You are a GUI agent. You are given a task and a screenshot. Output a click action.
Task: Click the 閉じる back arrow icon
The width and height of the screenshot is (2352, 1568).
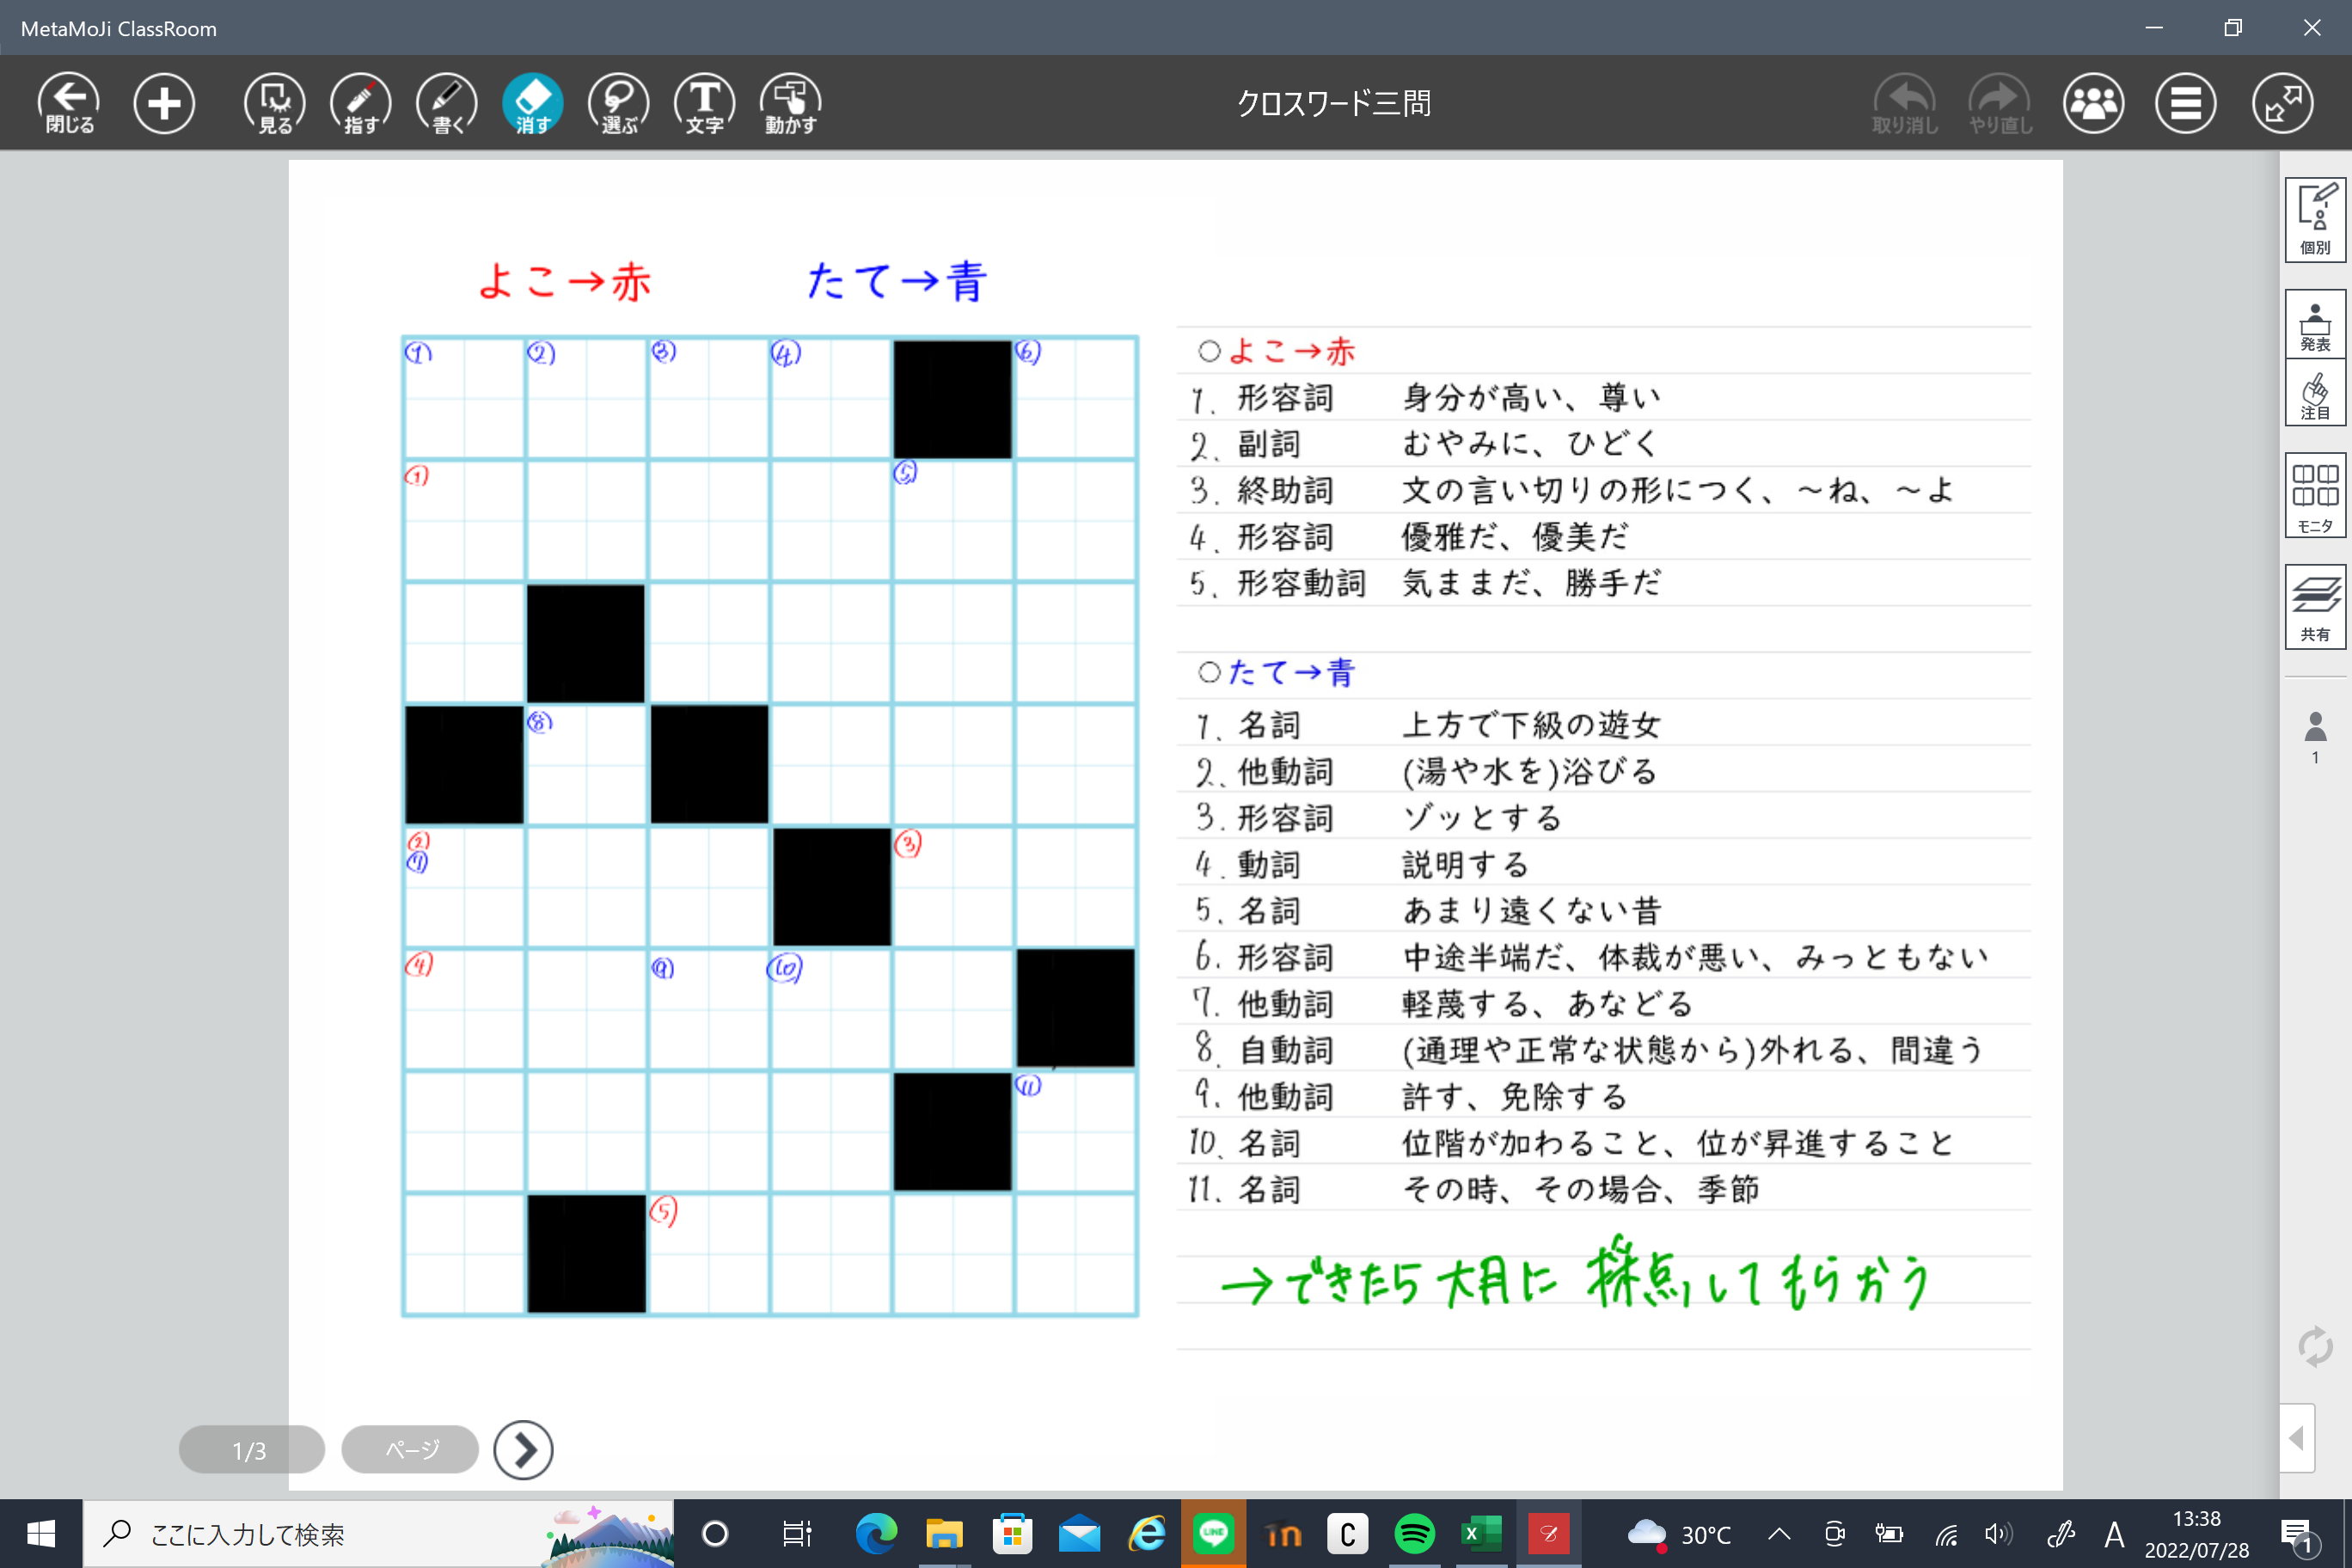69,102
